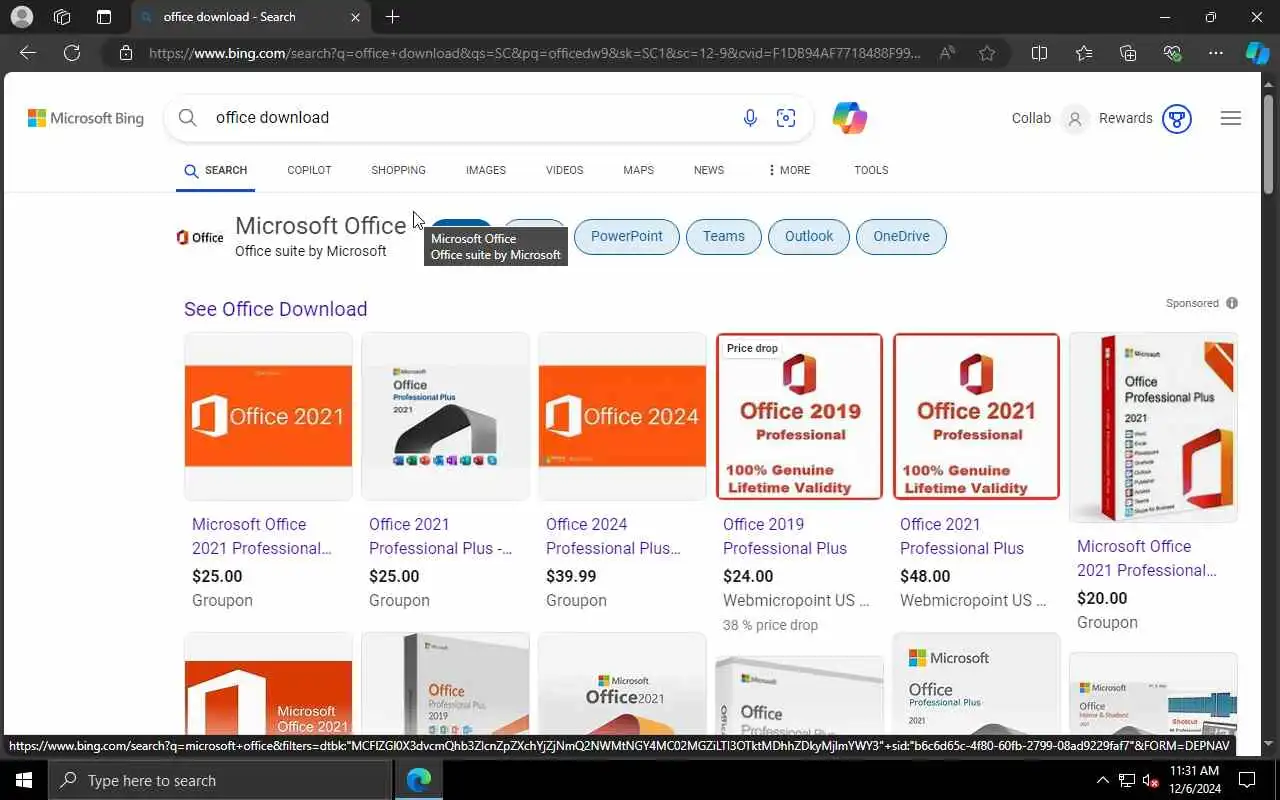Open the colorful Copilot icon beside search box
The image size is (1280, 800).
point(849,118)
